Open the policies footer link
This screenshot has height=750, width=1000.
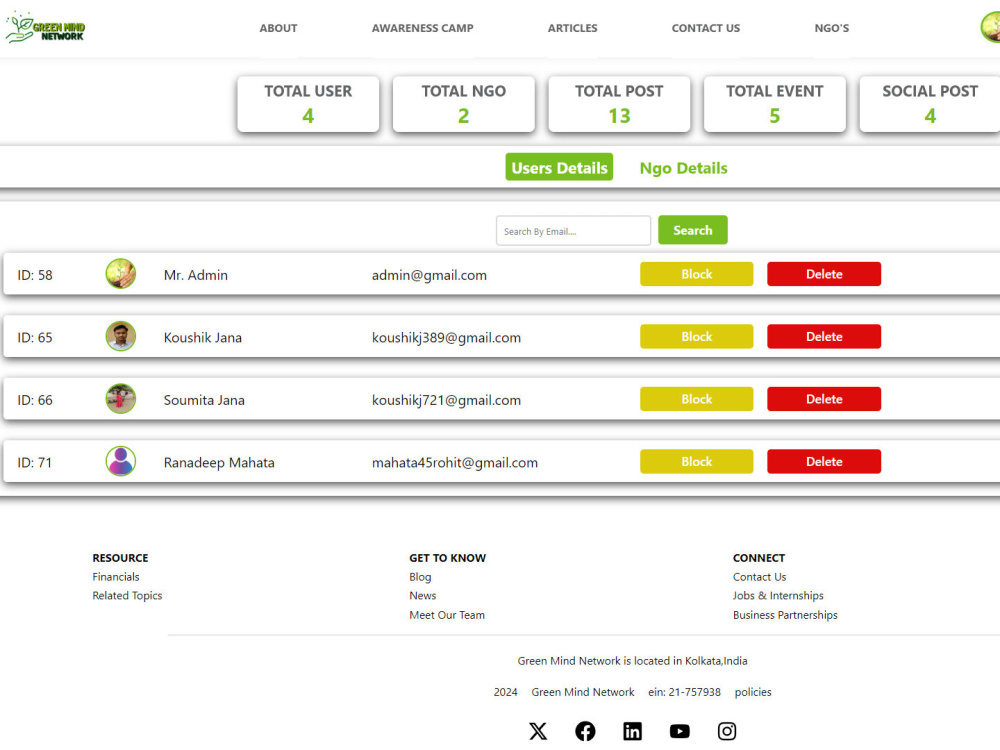coord(753,692)
